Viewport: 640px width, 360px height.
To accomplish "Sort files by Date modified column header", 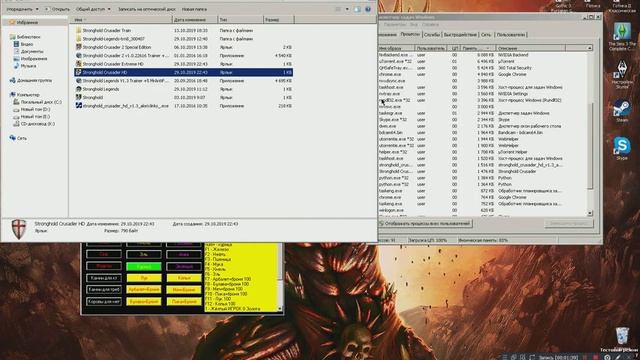I will (x=195, y=20).
